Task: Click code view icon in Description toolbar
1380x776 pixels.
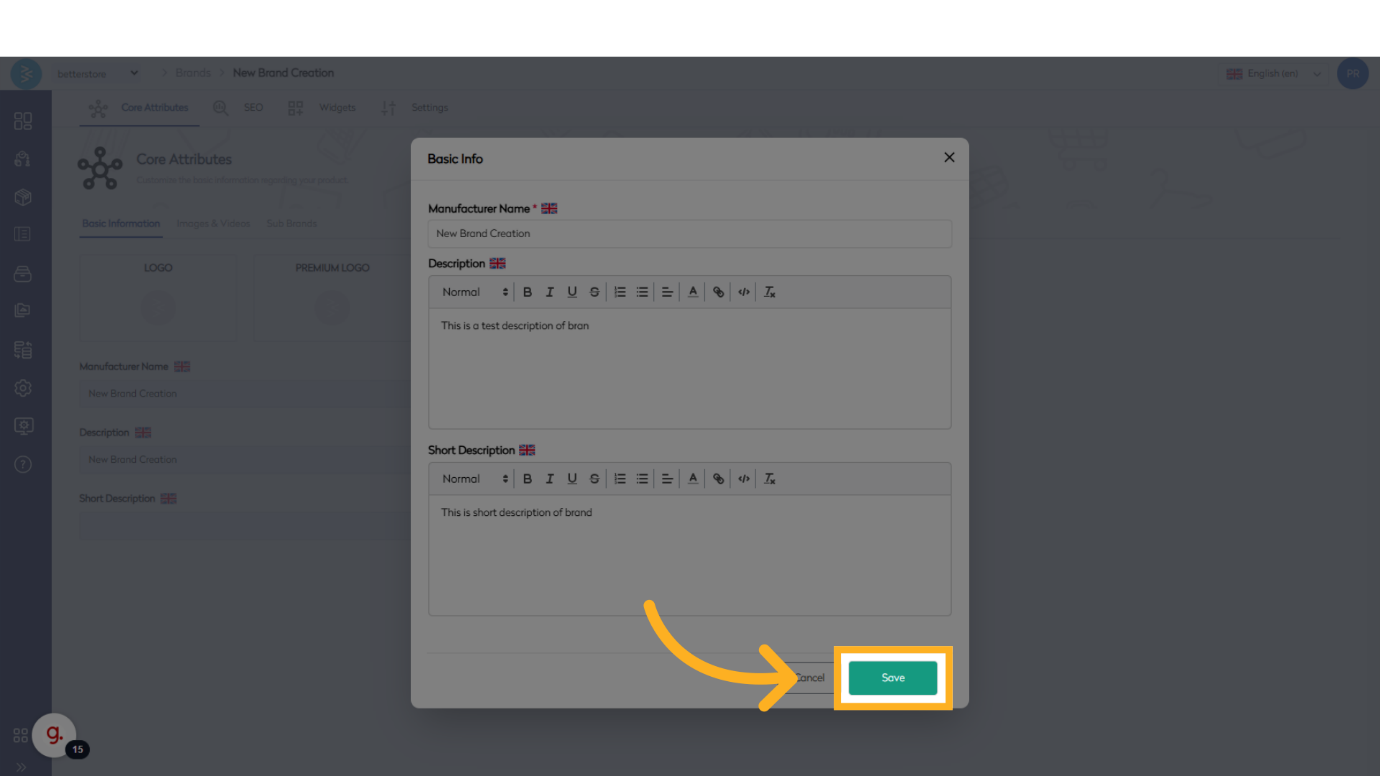Action: point(744,292)
